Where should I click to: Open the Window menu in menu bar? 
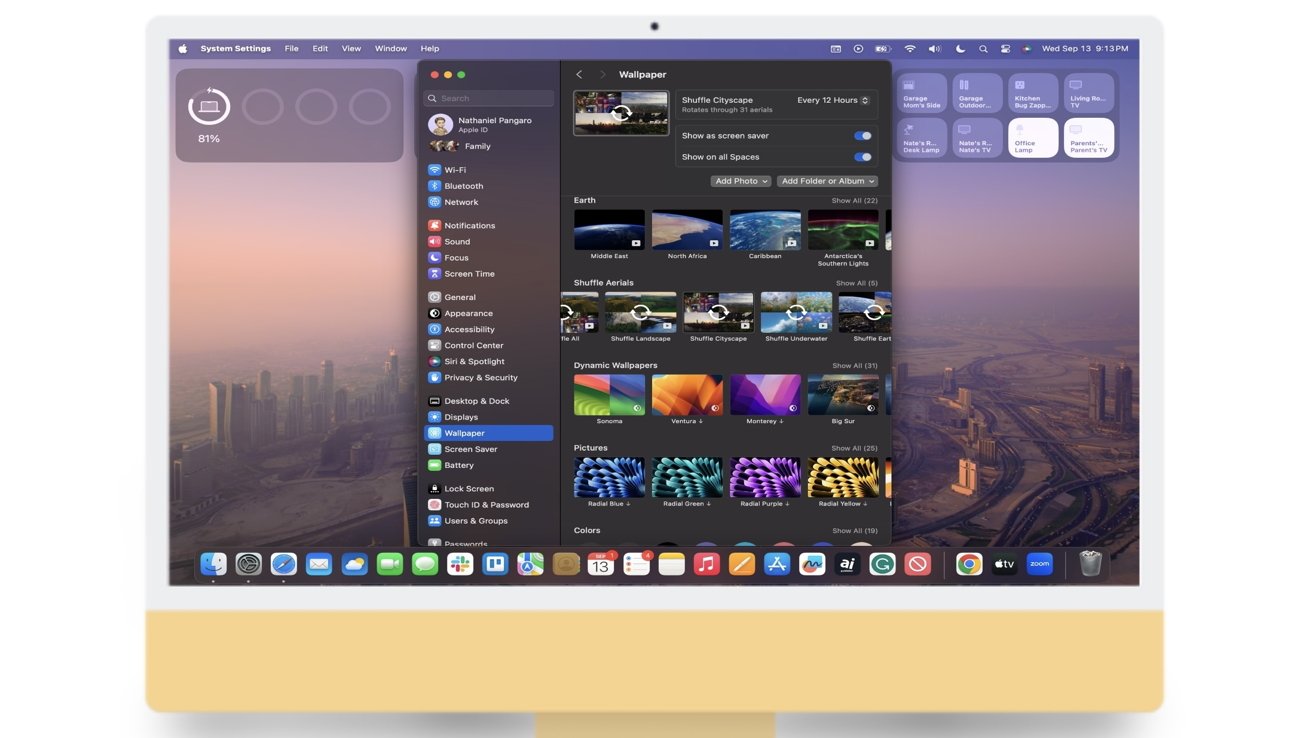(390, 49)
